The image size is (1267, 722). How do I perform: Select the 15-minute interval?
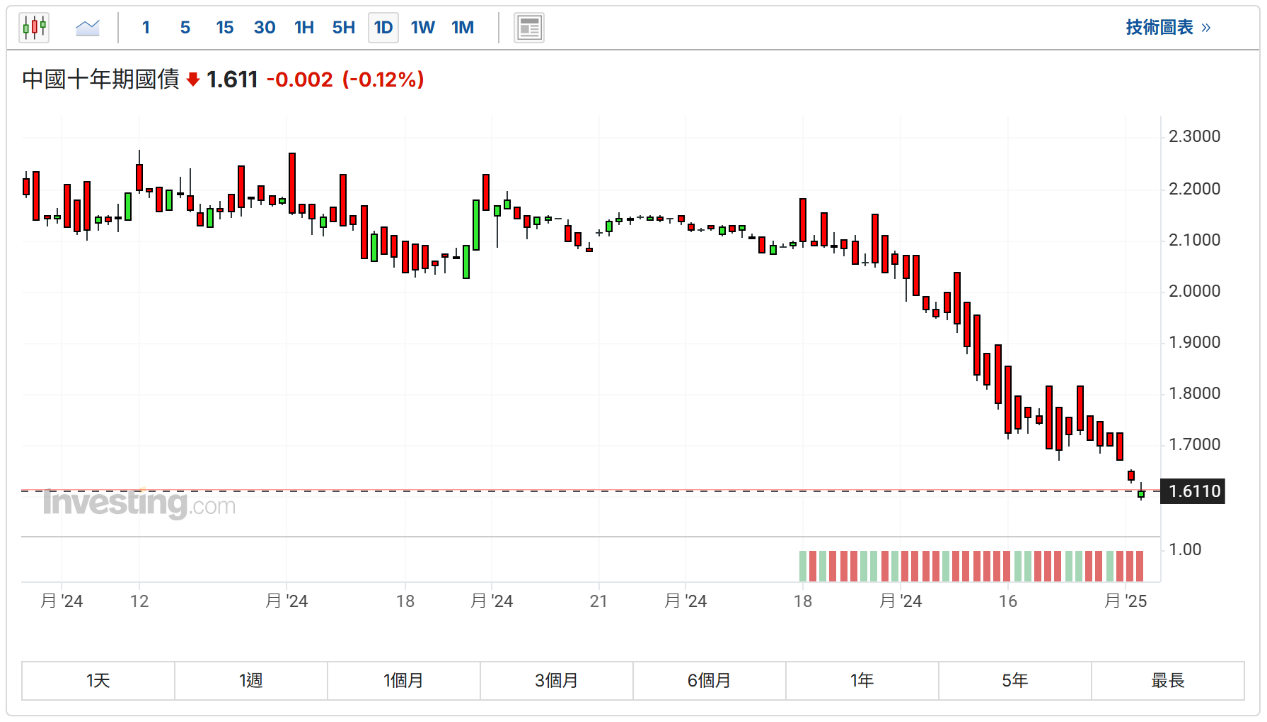tap(225, 28)
